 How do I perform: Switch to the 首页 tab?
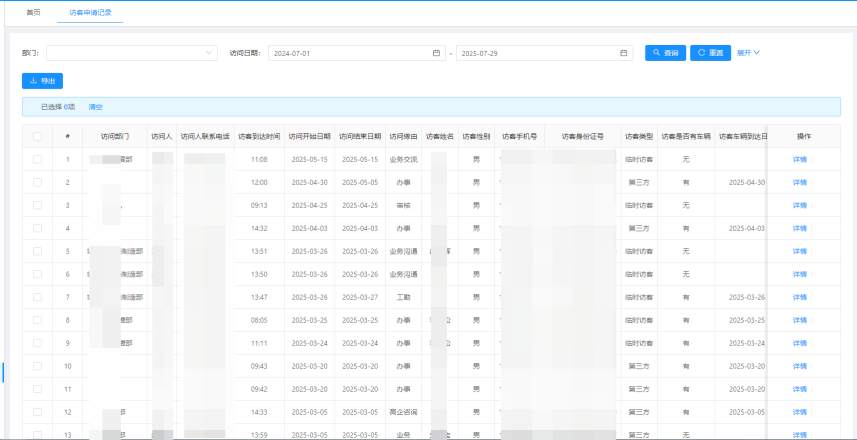click(33, 12)
